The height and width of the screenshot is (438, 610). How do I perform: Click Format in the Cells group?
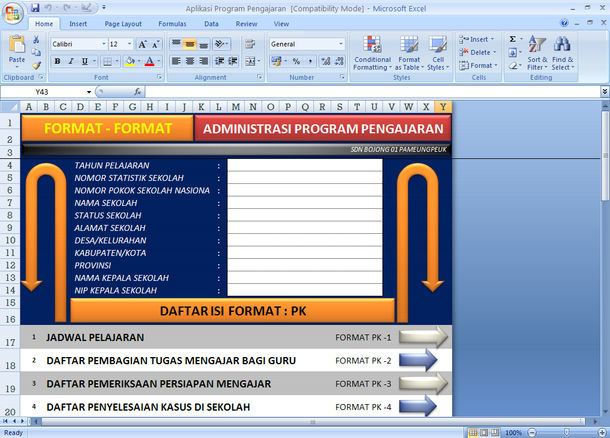[478, 65]
